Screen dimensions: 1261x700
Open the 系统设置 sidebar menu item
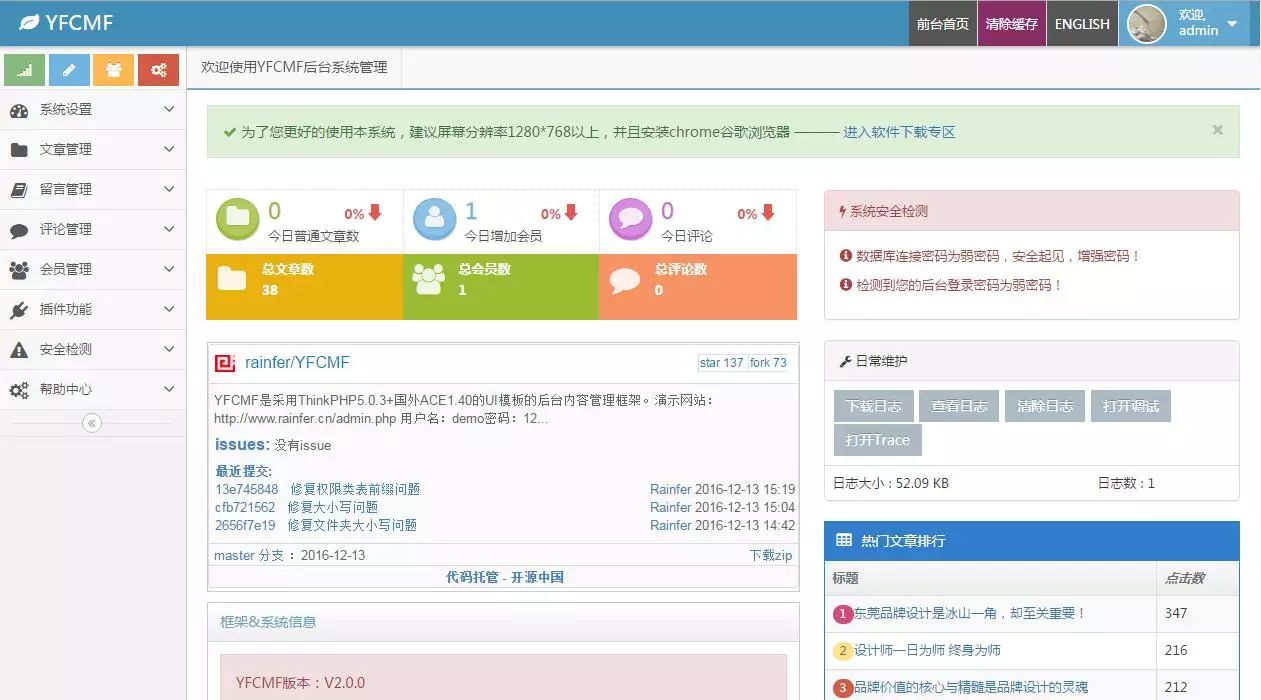(x=93, y=109)
